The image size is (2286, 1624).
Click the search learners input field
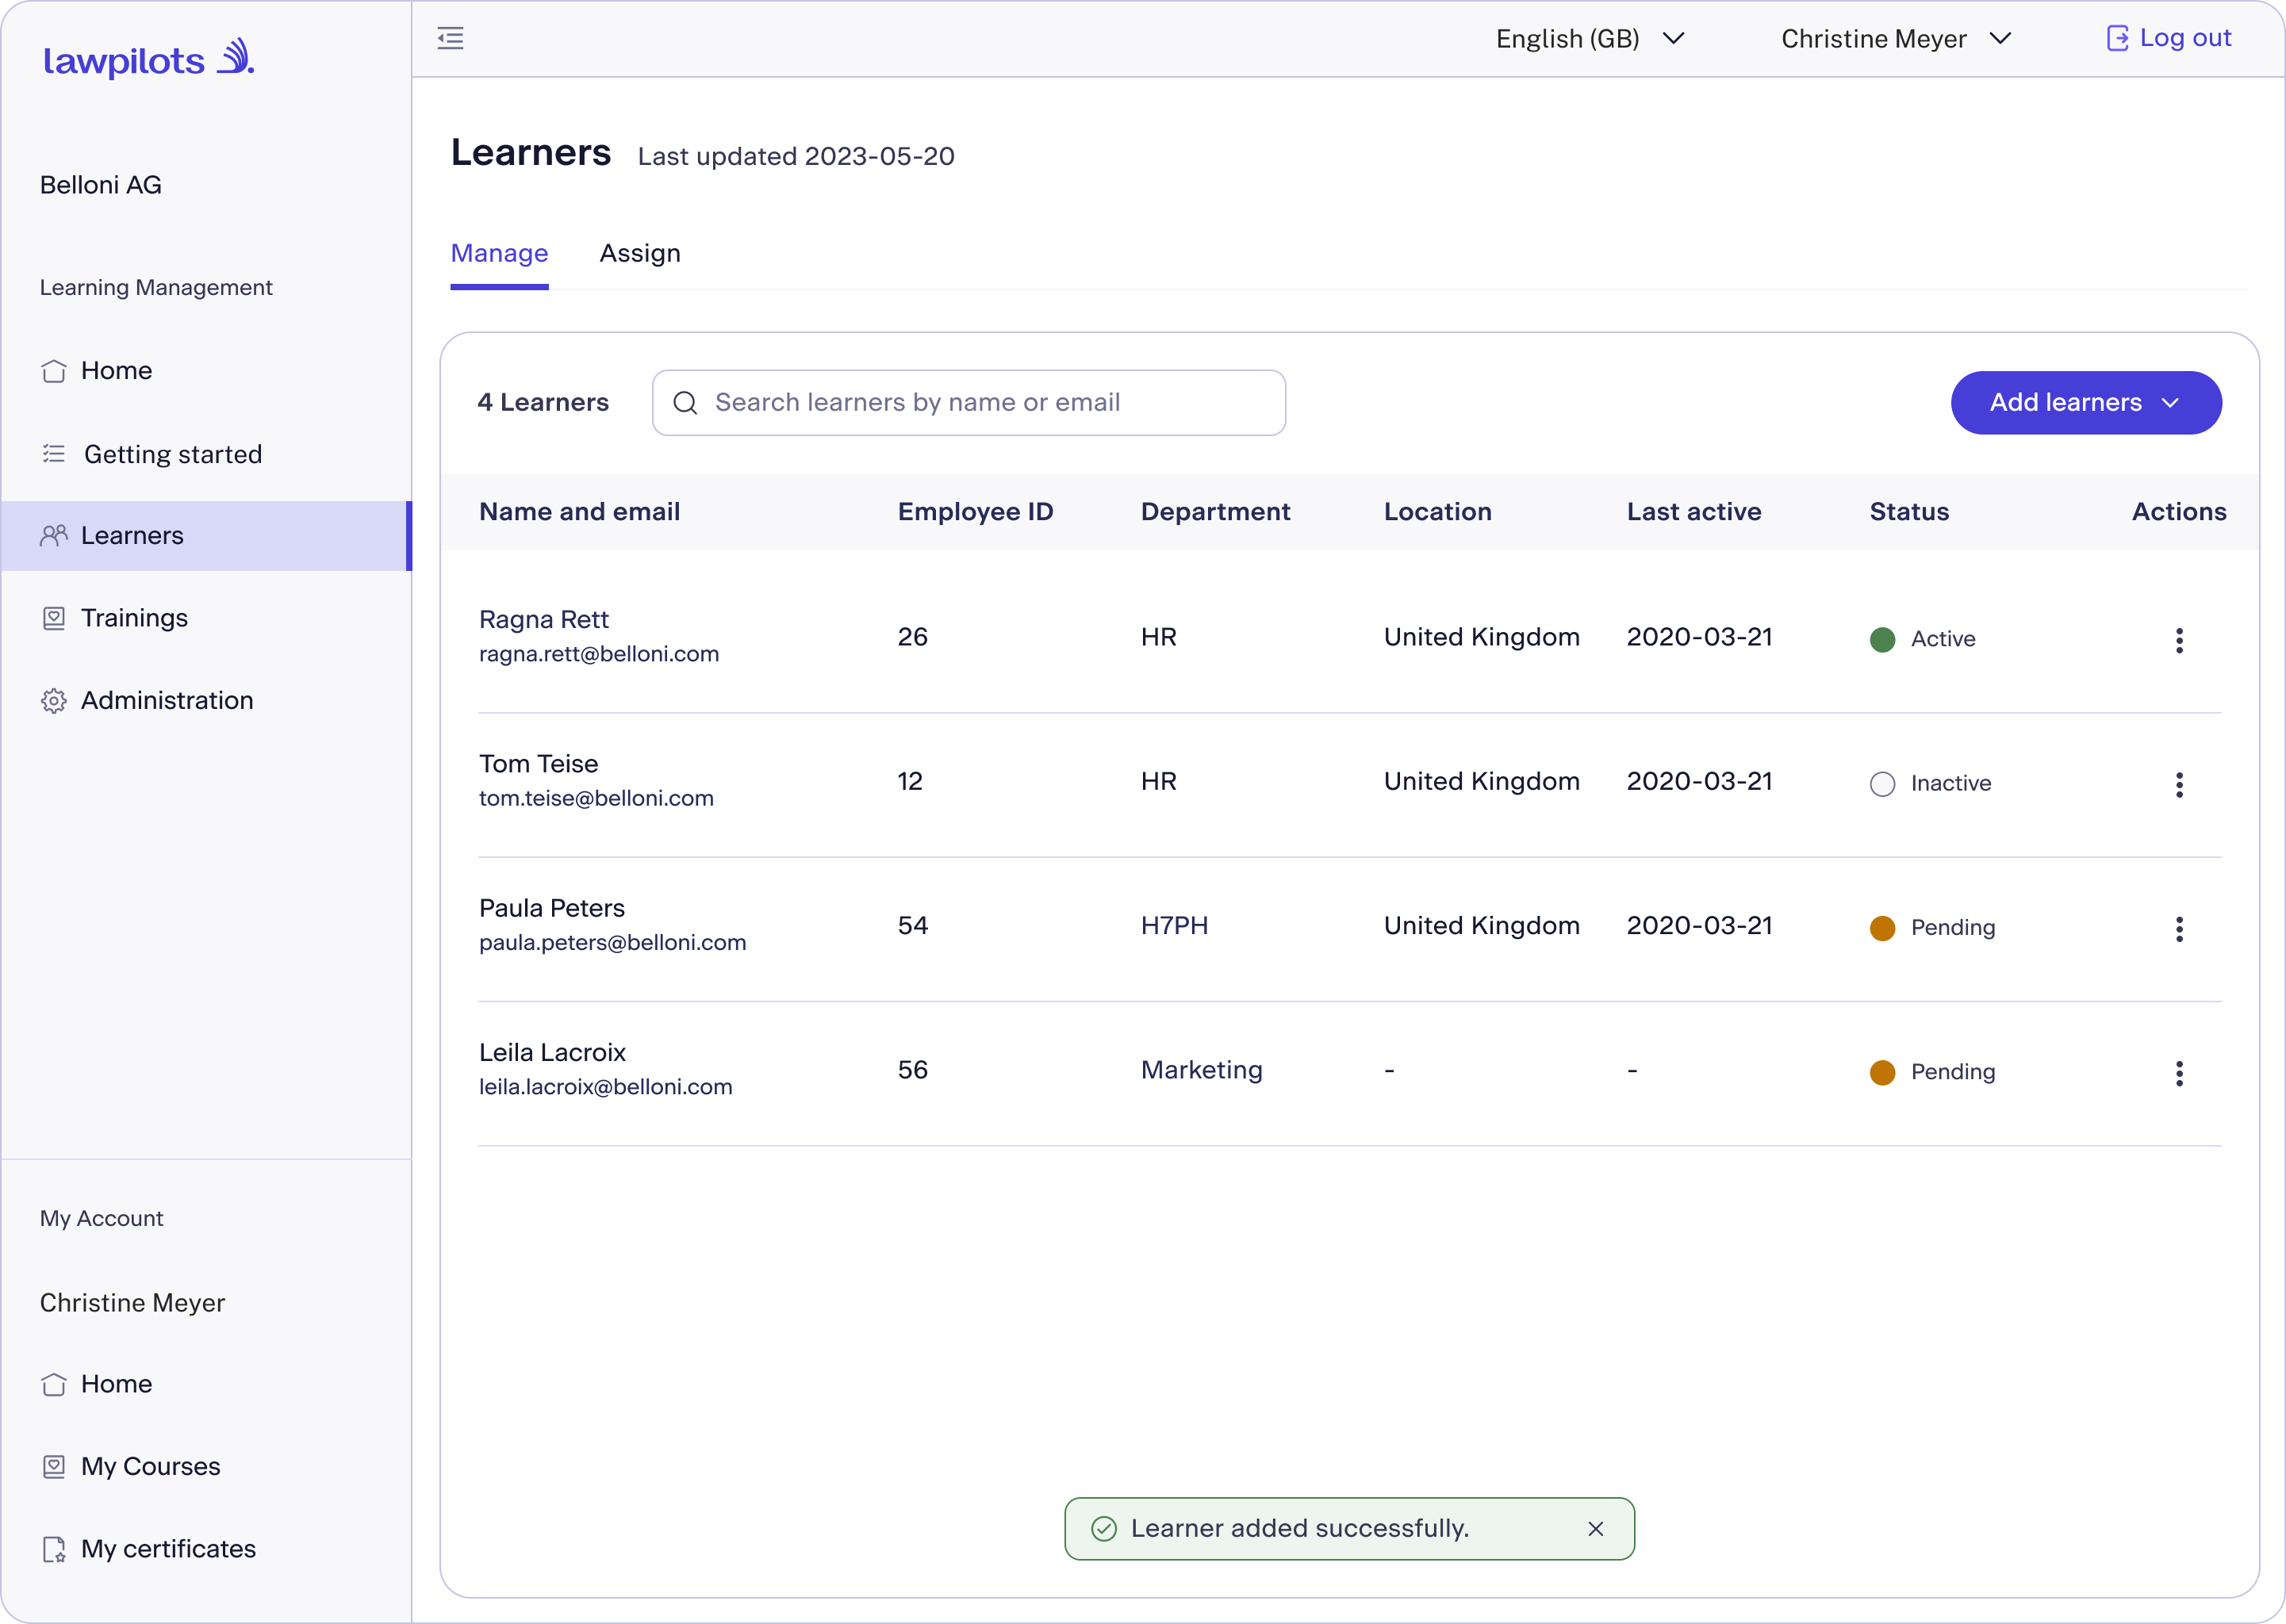969,403
